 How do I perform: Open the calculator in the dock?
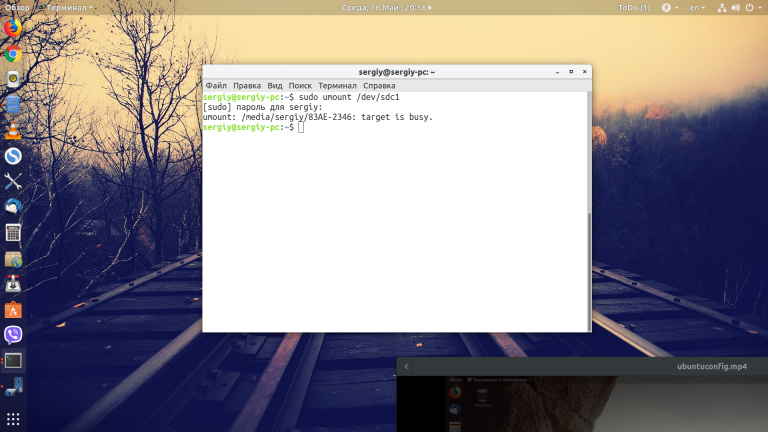coord(13,233)
